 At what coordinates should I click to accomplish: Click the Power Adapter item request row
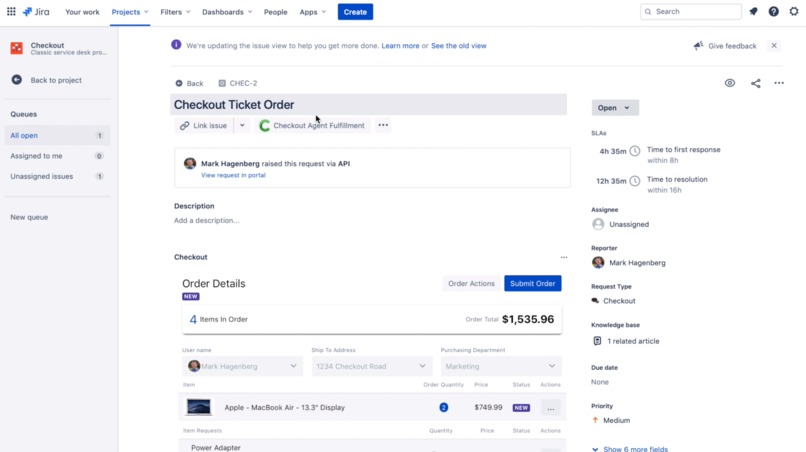pos(372,446)
